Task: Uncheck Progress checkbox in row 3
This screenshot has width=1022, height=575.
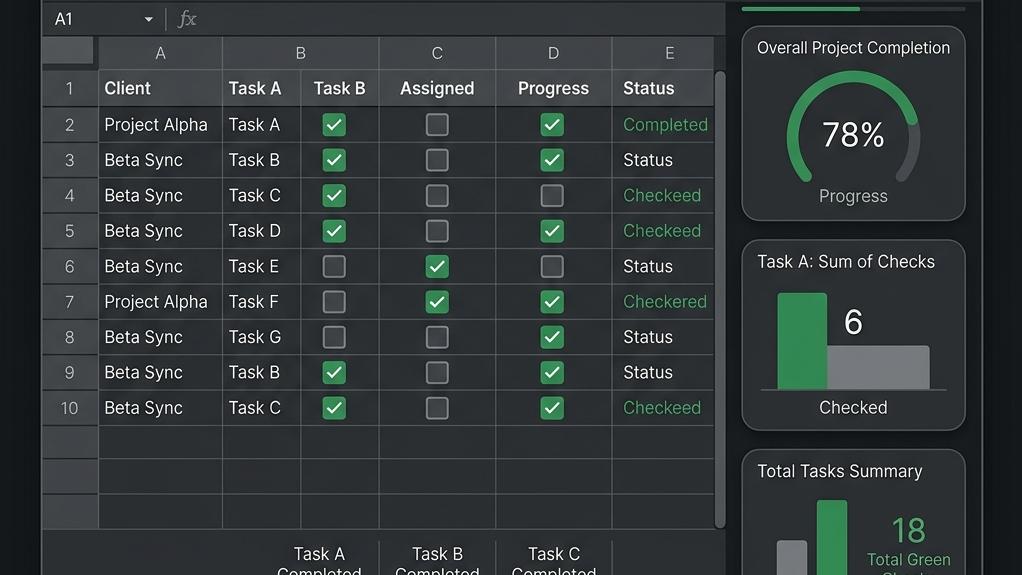Action: pyautogui.click(x=552, y=160)
